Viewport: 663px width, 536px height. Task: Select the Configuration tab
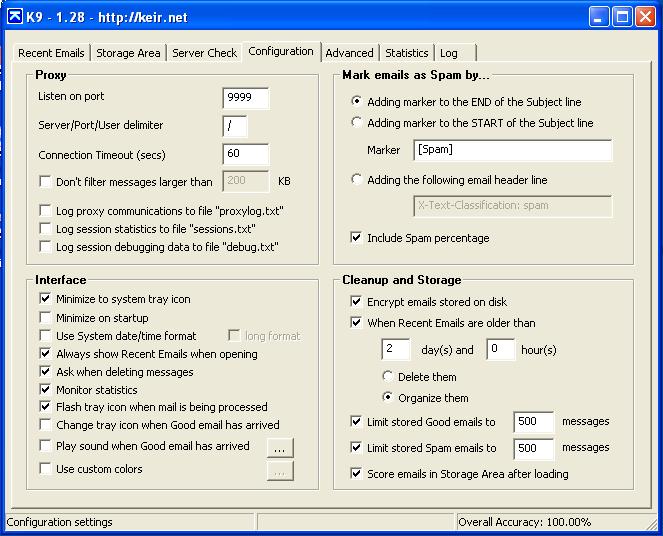pyautogui.click(x=281, y=52)
